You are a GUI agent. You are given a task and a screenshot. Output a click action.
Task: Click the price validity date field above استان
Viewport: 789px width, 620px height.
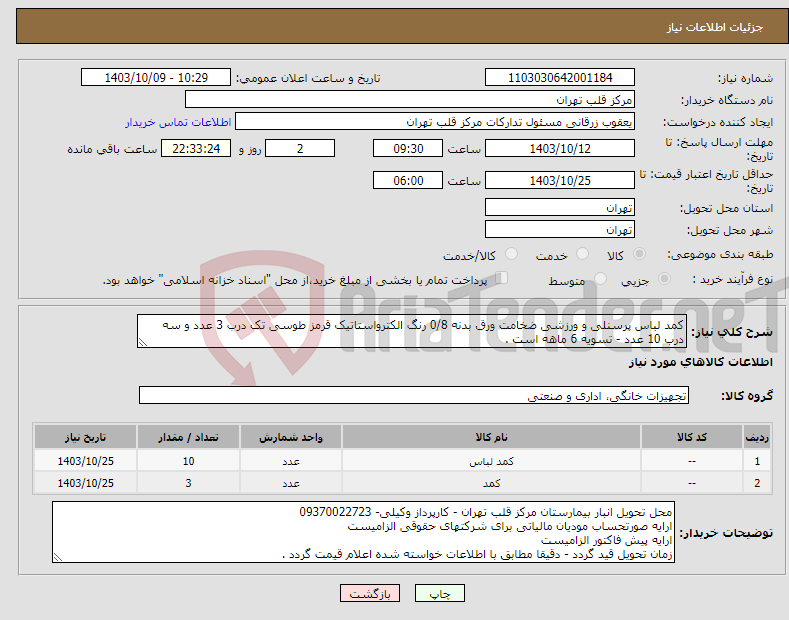tap(560, 180)
